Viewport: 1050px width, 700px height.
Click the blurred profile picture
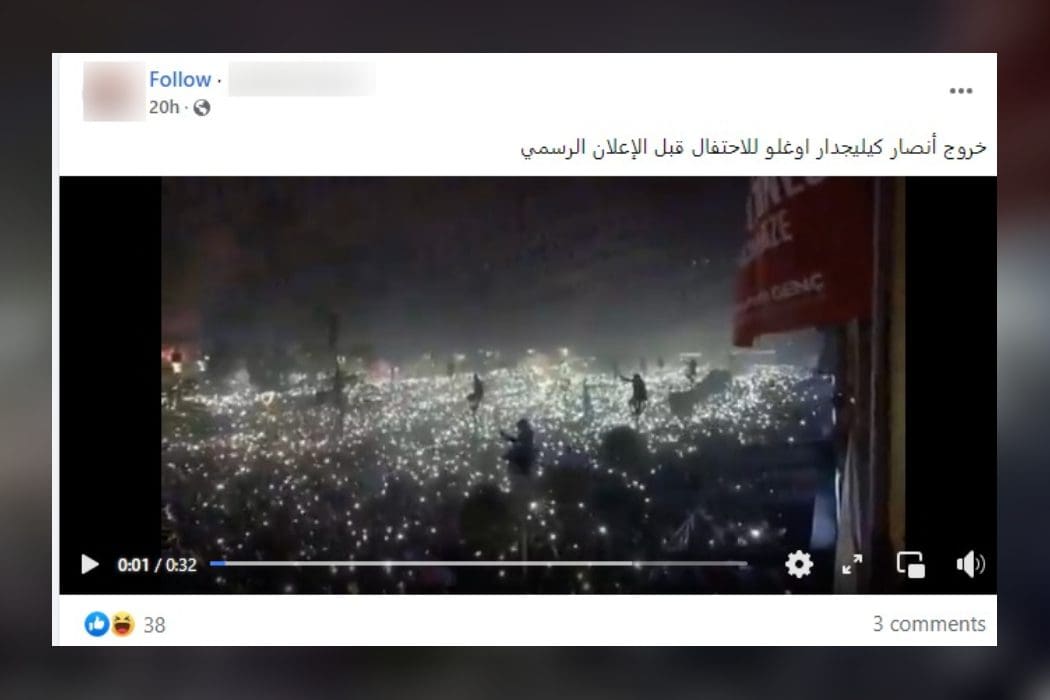(114, 92)
